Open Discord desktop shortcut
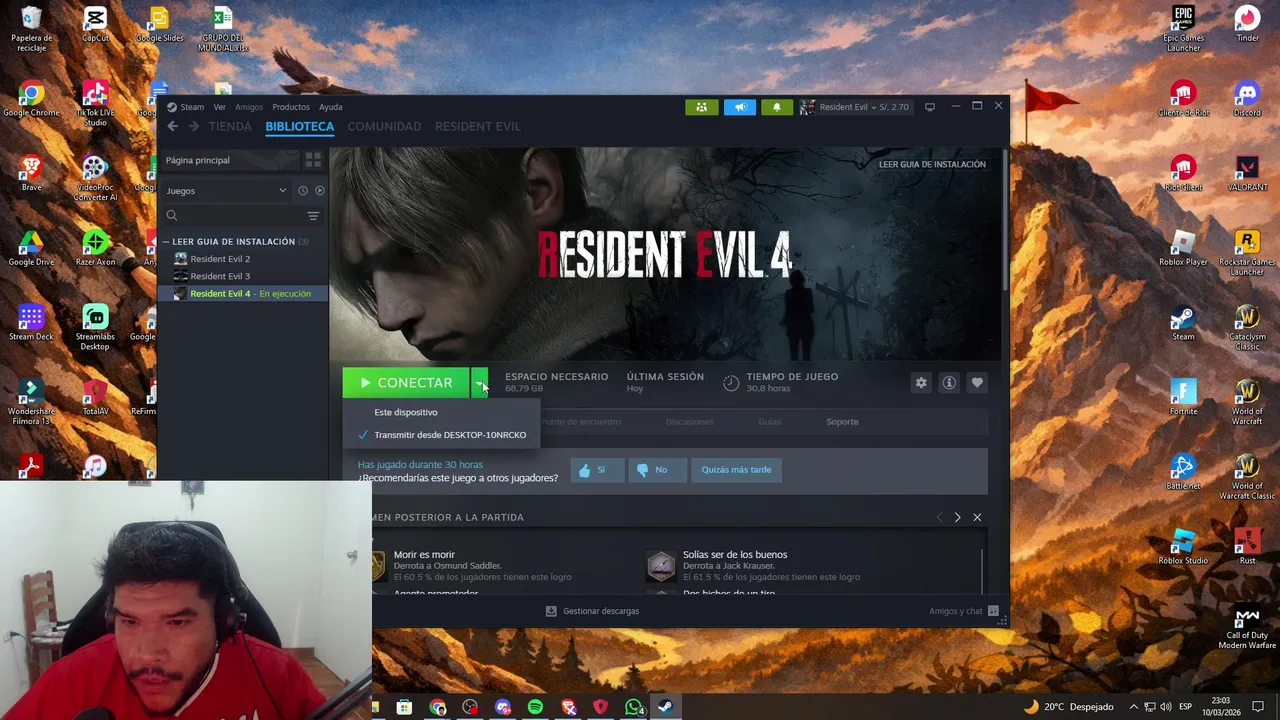1280x720 pixels. point(1247,99)
